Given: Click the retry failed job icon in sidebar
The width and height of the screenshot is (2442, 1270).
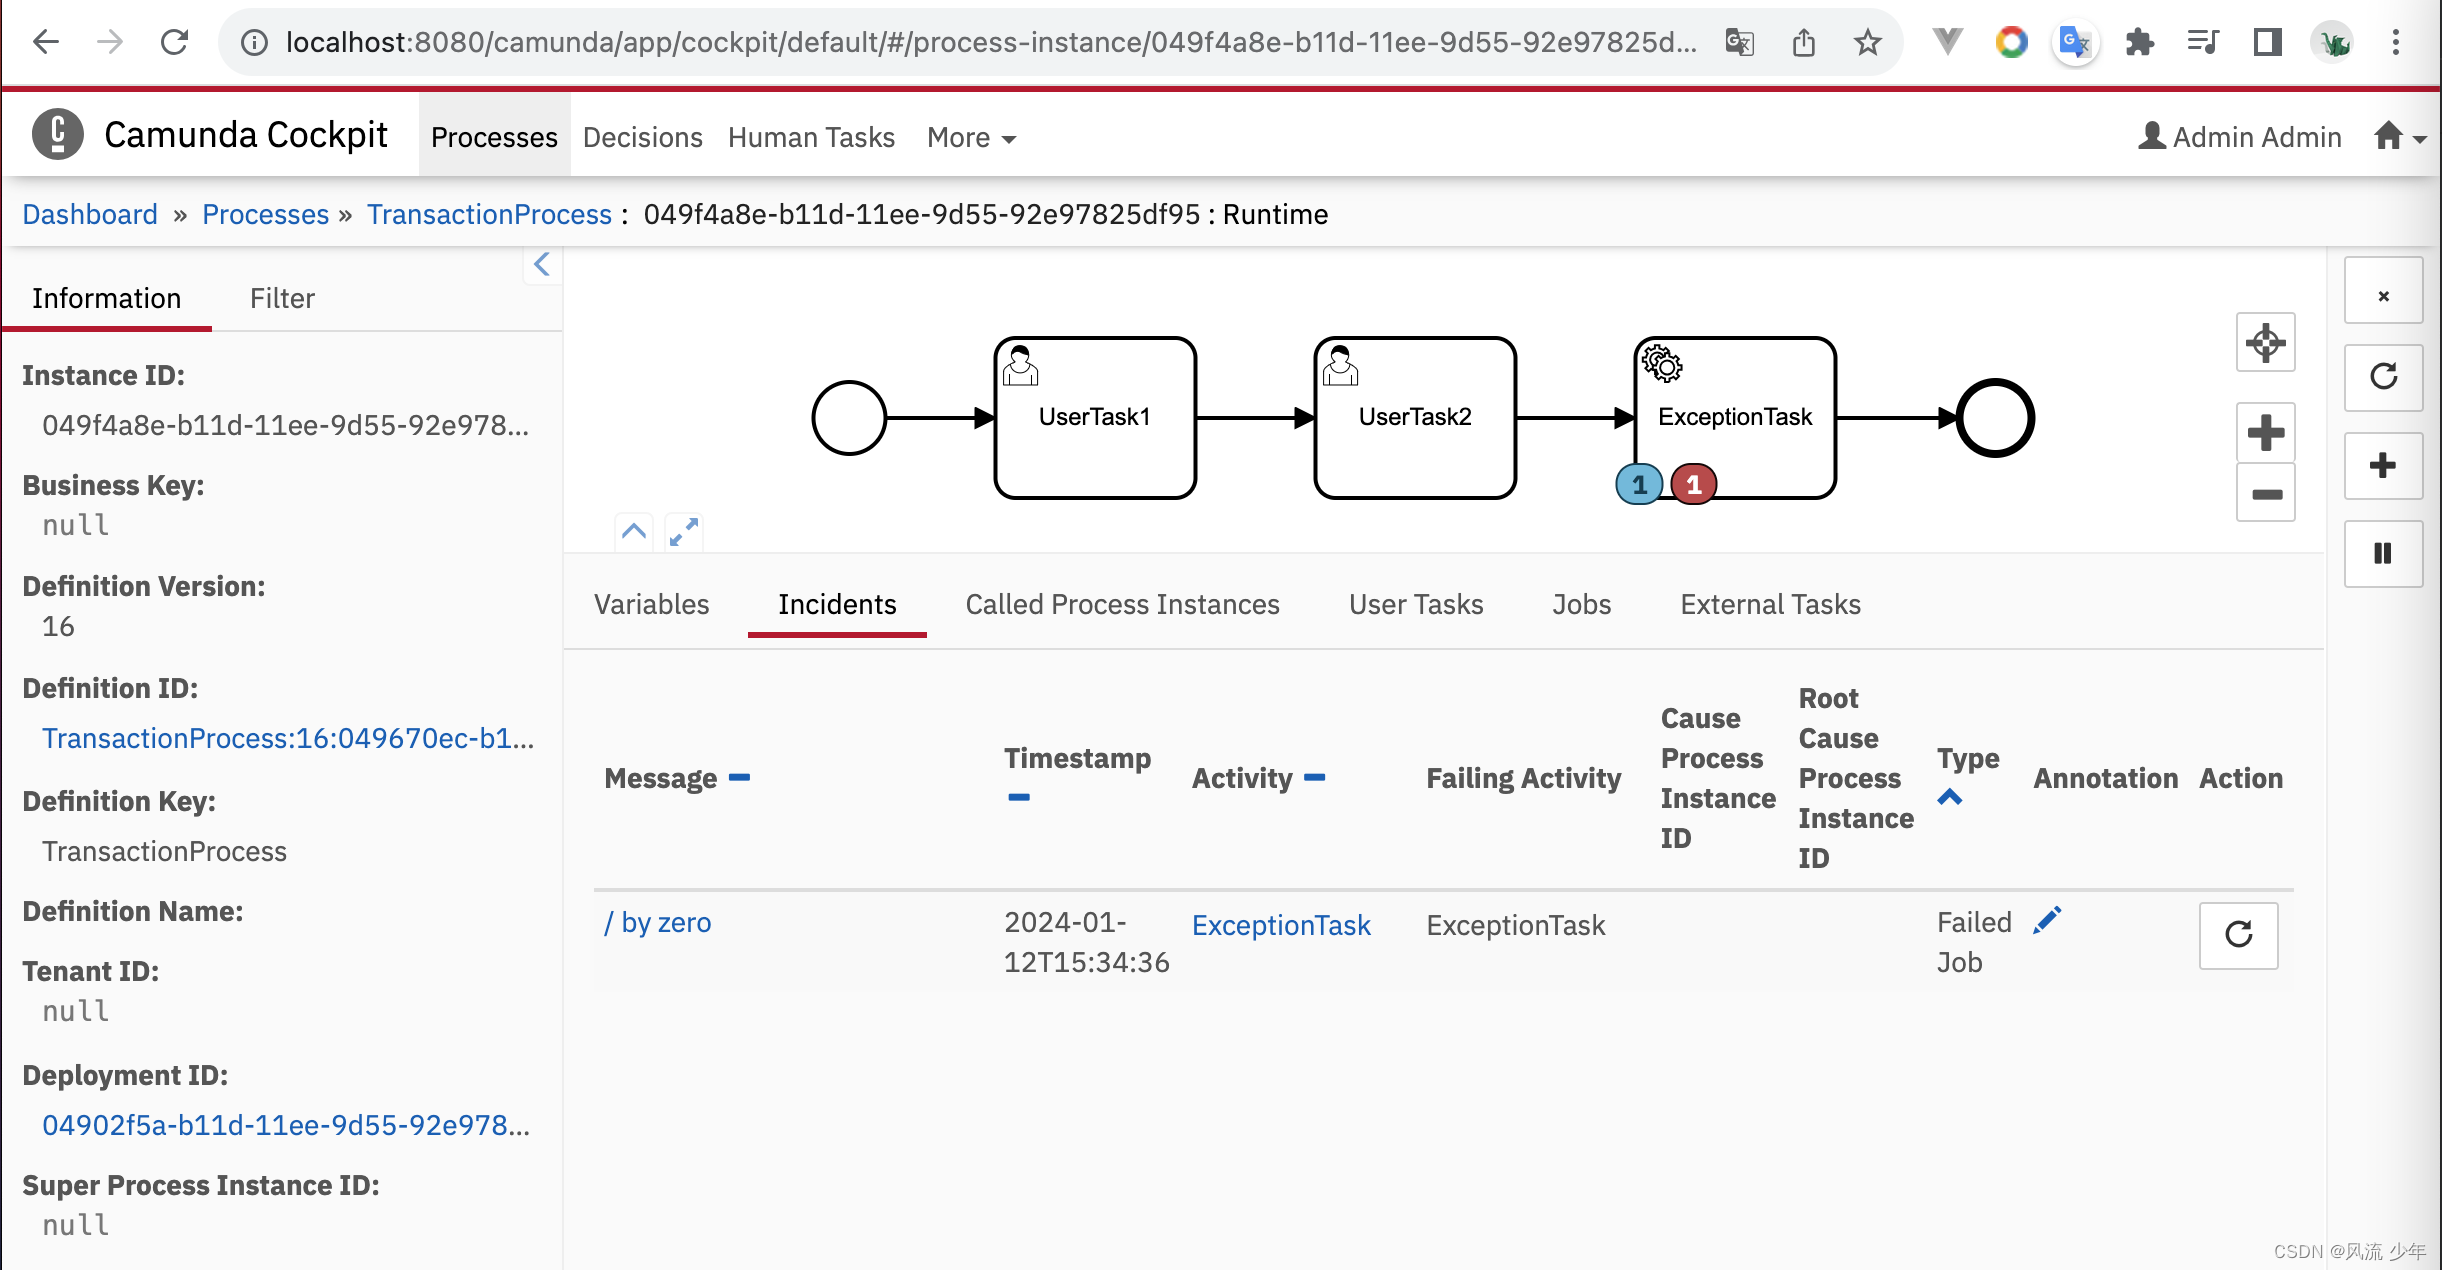Looking at the screenshot, I should click(2384, 377).
